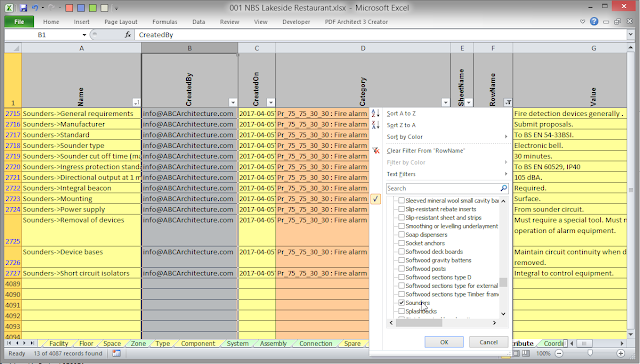Open the Name Box dropdown arrow
Screen dimensions: 640x364
click(x=84, y=35)
